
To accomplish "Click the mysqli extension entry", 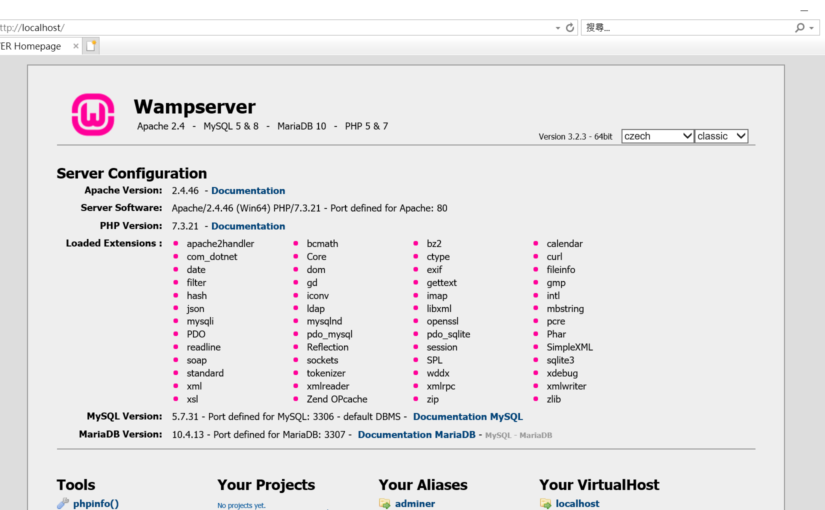I will click(x=200, y=321).
